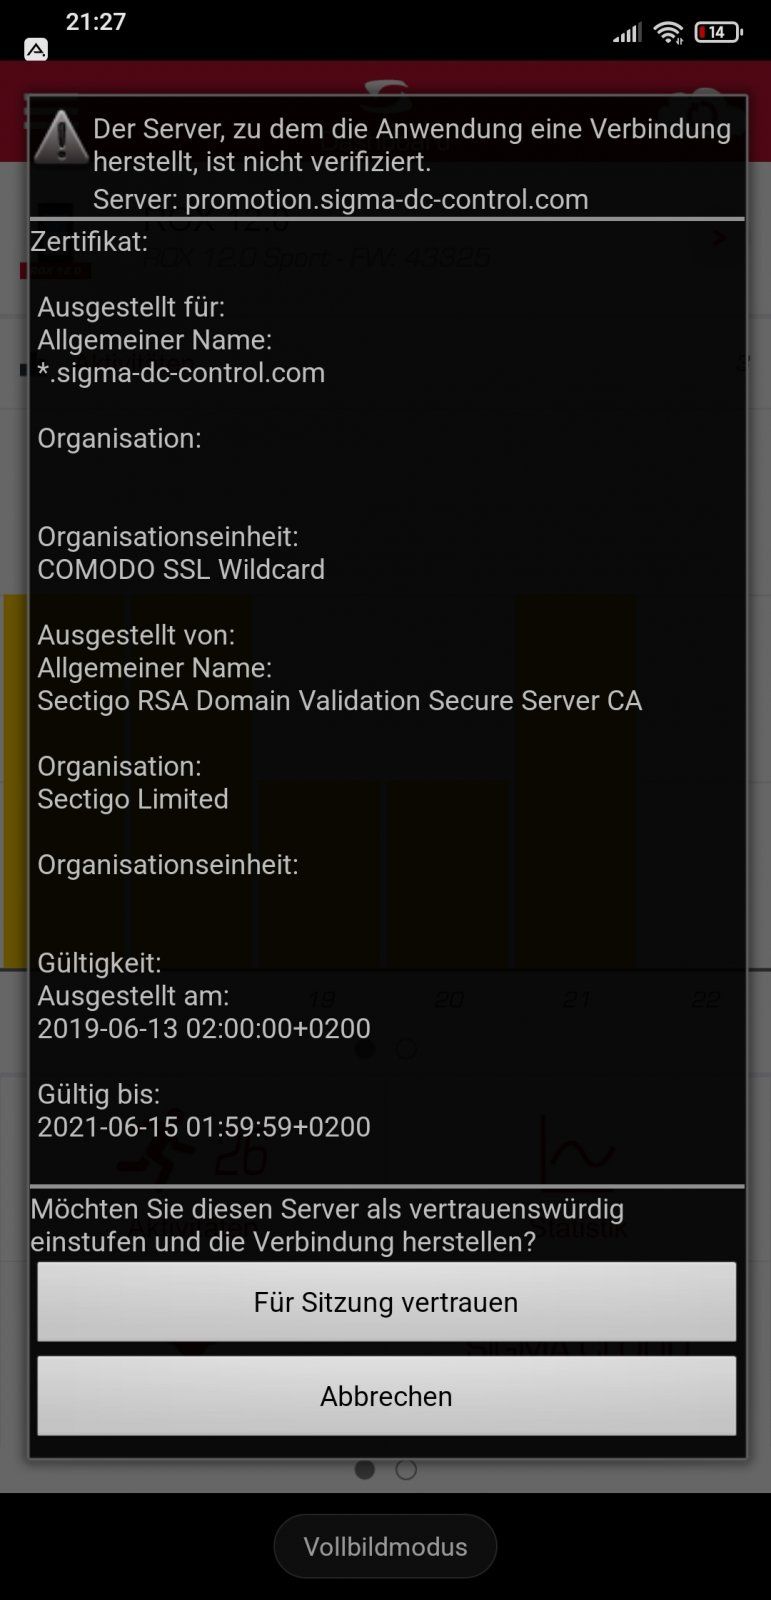Viewport: 771px width, 1600px height.
Task: Open the notification icon below the clock
Action: [36, 50]
